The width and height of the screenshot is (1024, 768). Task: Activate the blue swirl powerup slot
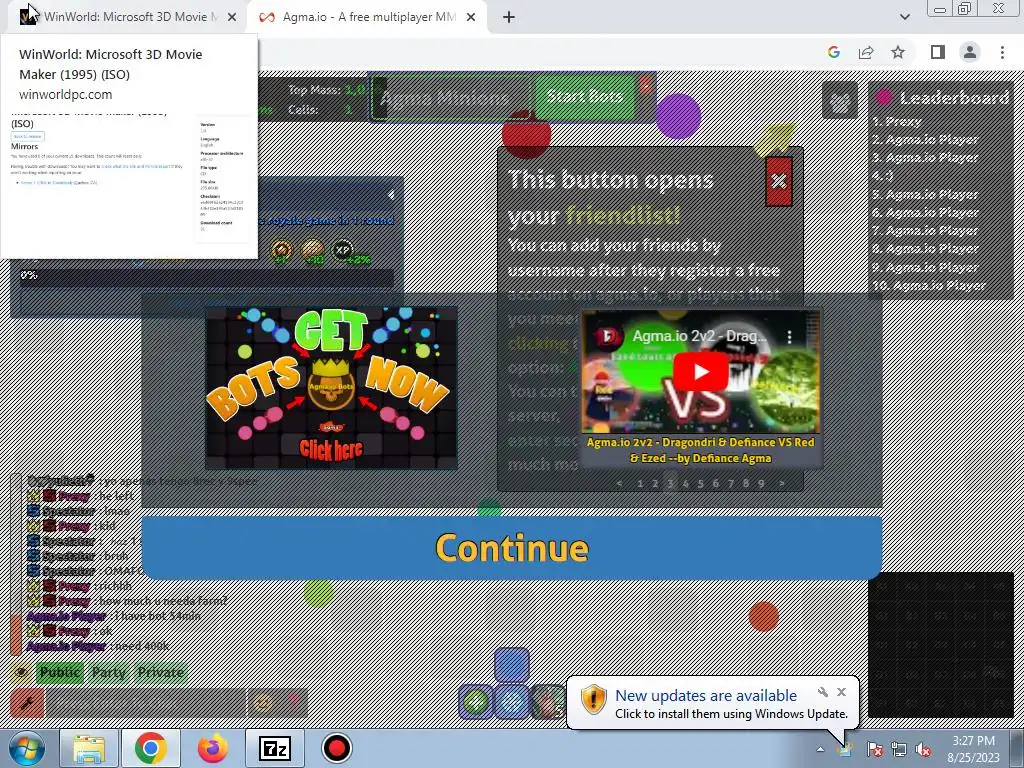pos(512,702)
